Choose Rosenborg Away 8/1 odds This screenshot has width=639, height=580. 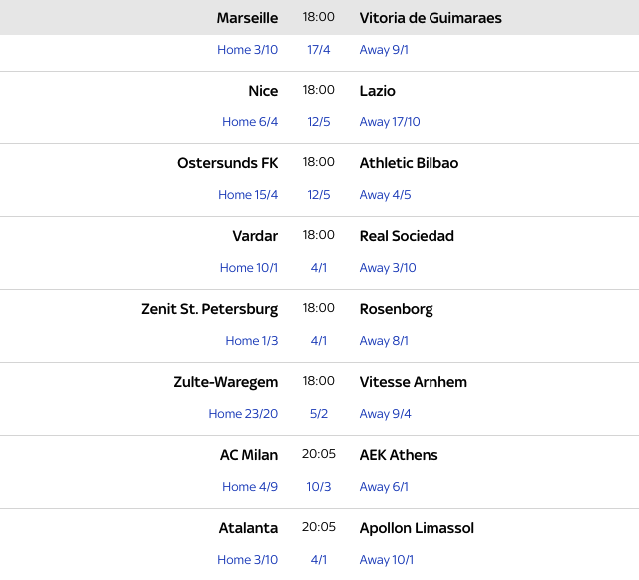(384, 341)
